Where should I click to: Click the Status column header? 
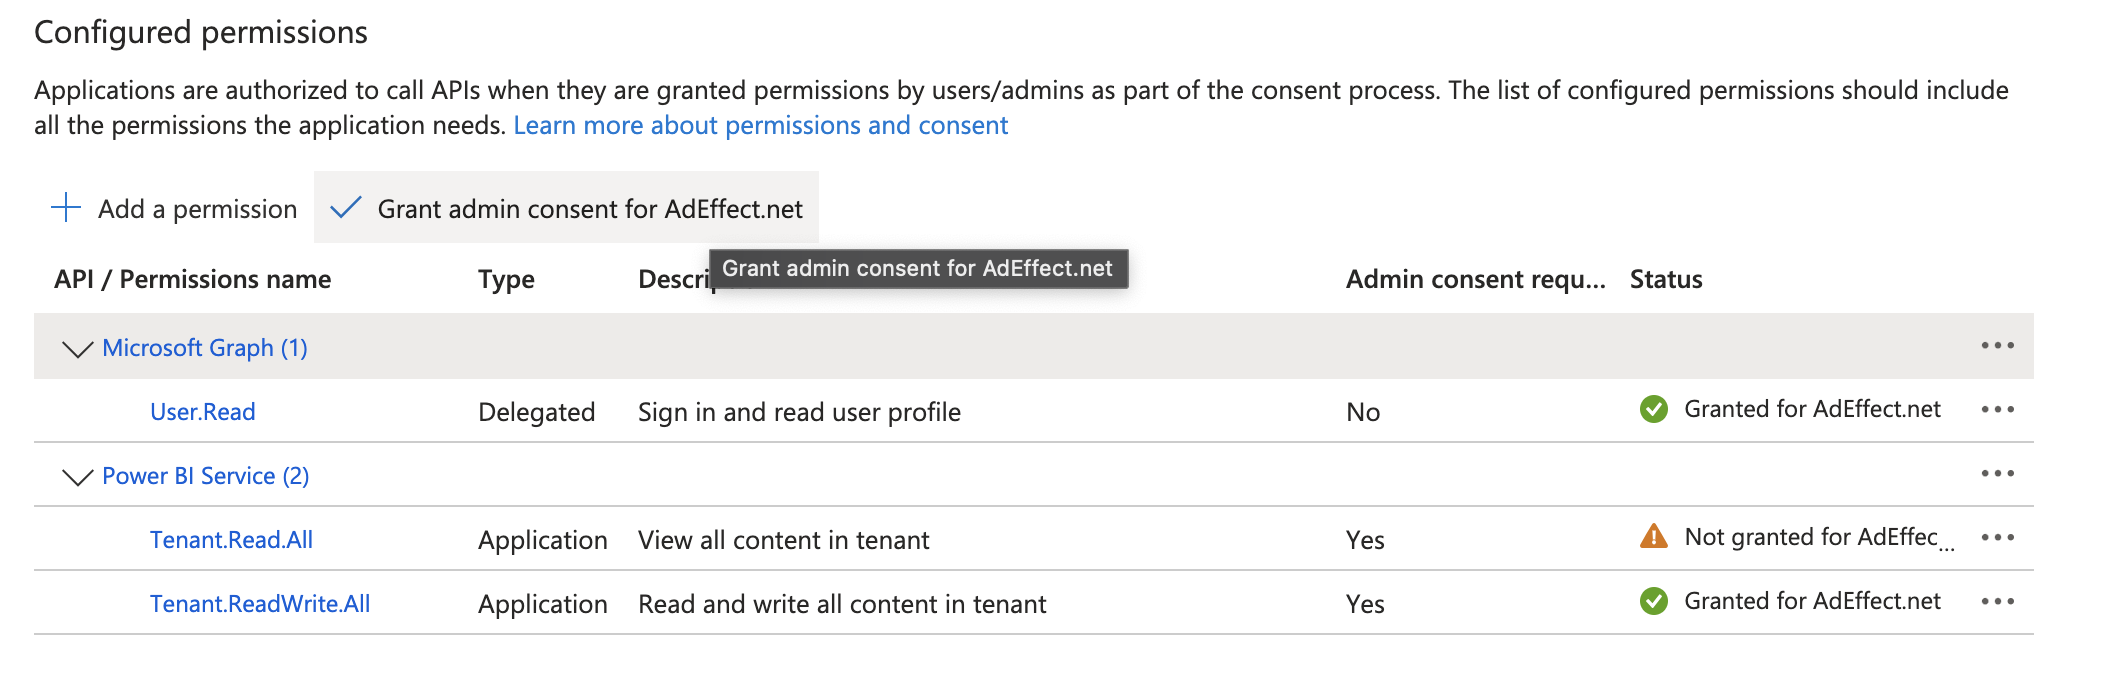coord(1665,279)
